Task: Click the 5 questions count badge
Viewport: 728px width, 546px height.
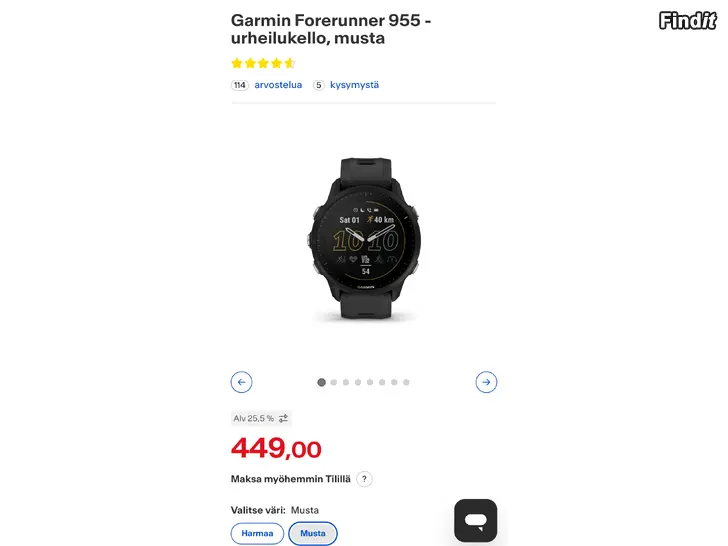Action: (x=318, y=85)
